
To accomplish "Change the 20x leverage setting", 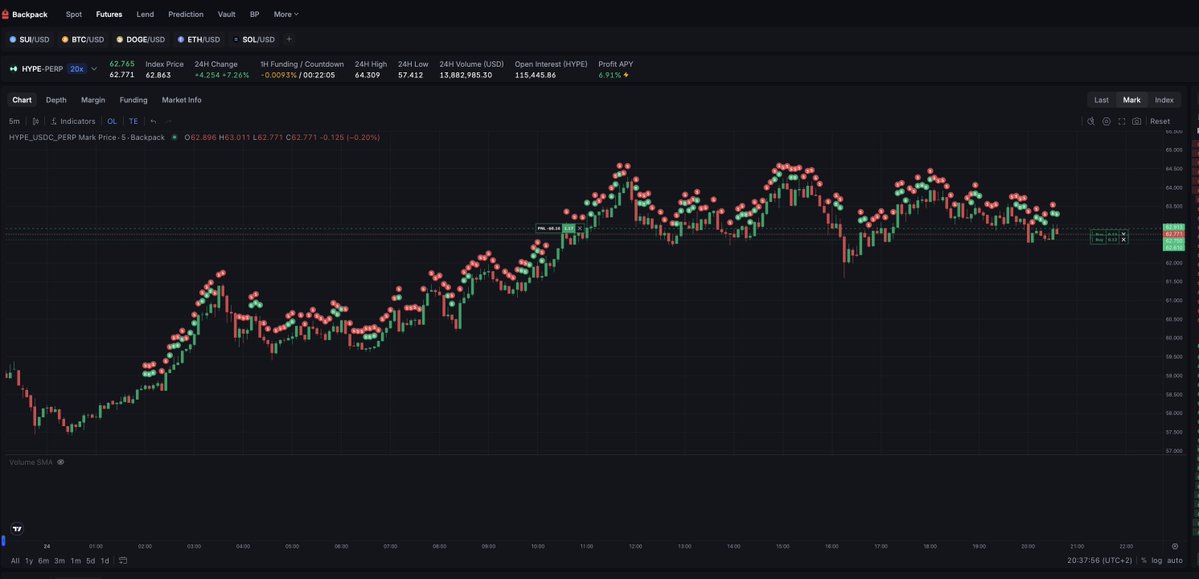I will click(76, 69).
